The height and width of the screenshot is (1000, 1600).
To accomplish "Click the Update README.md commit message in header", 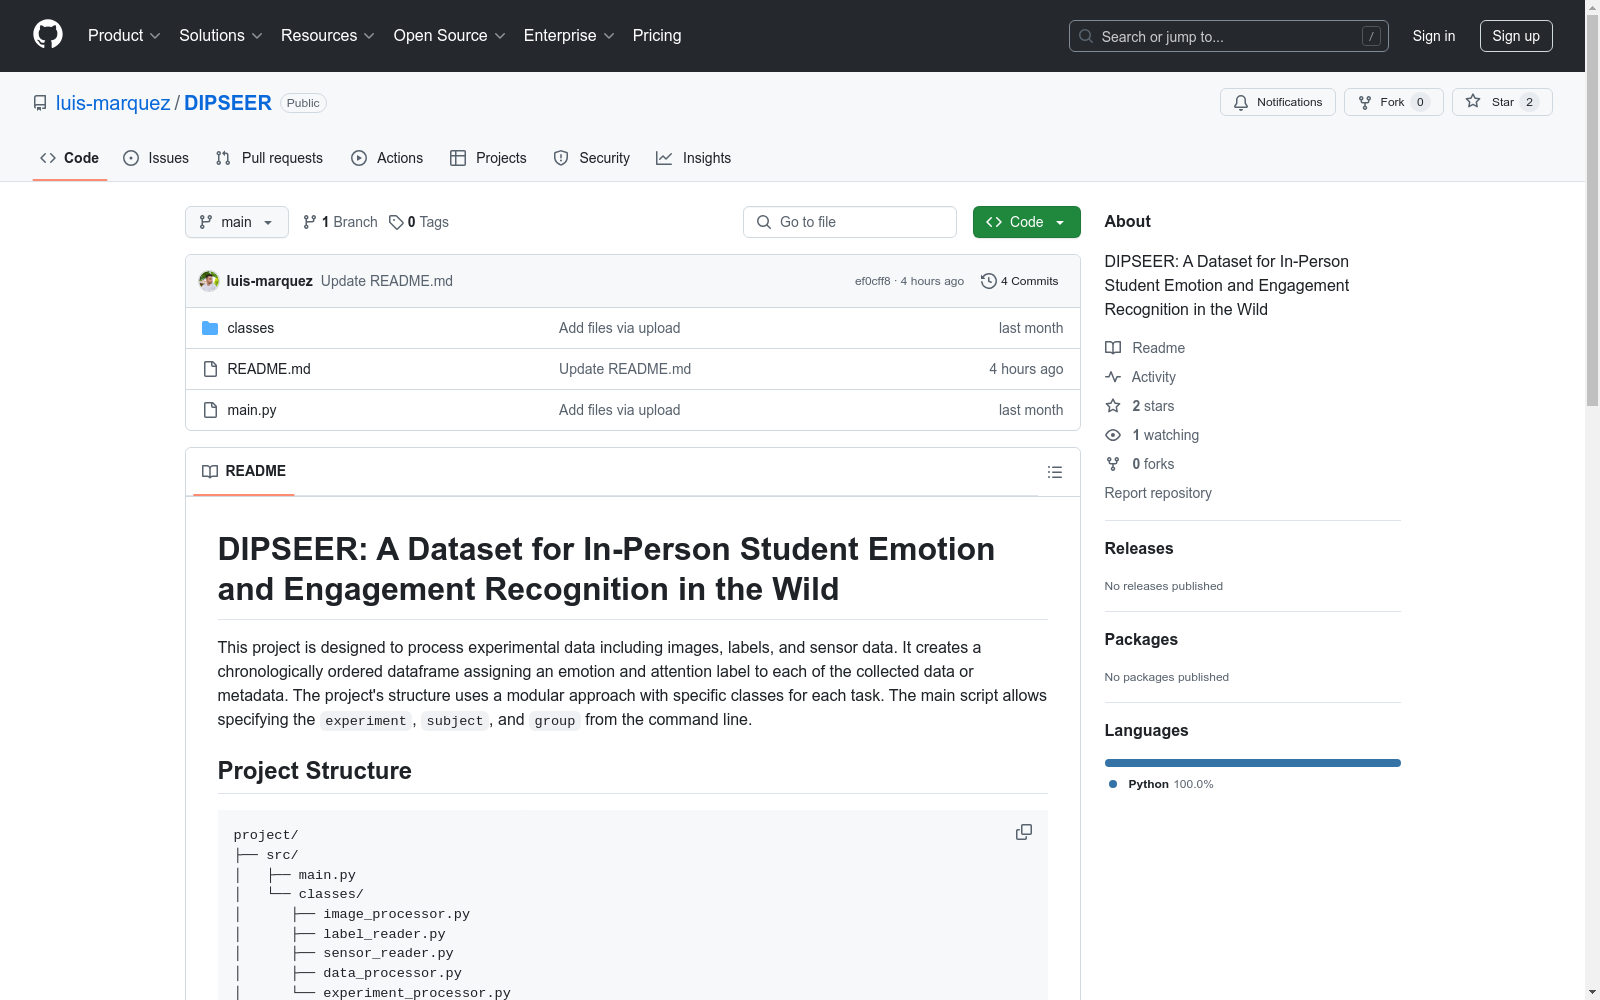I will (387, 281).
